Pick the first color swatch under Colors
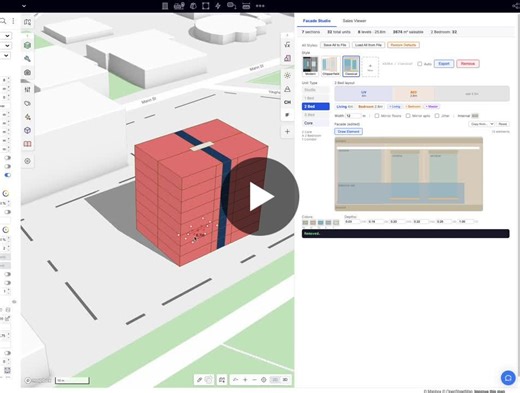The height and width of the screenshot is (393, 520). [305, 222]
